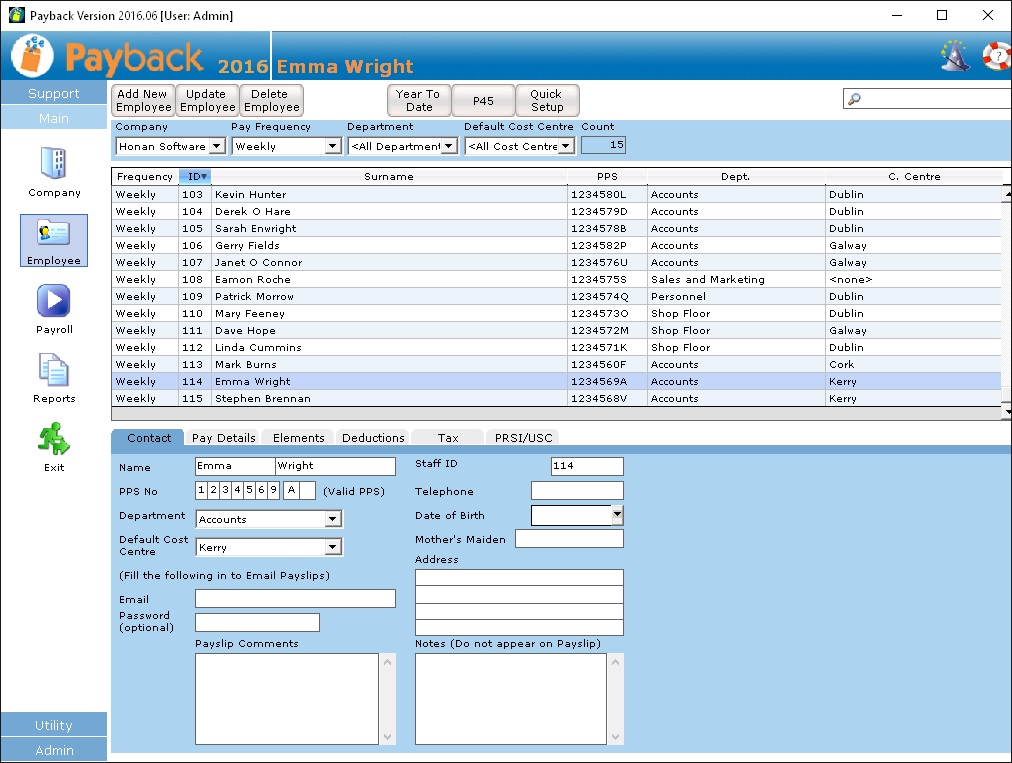Expand the Date of Birth dropdown
Image resolution: width=1012 pixels, height=763 pixels.
tap(617, 515)
